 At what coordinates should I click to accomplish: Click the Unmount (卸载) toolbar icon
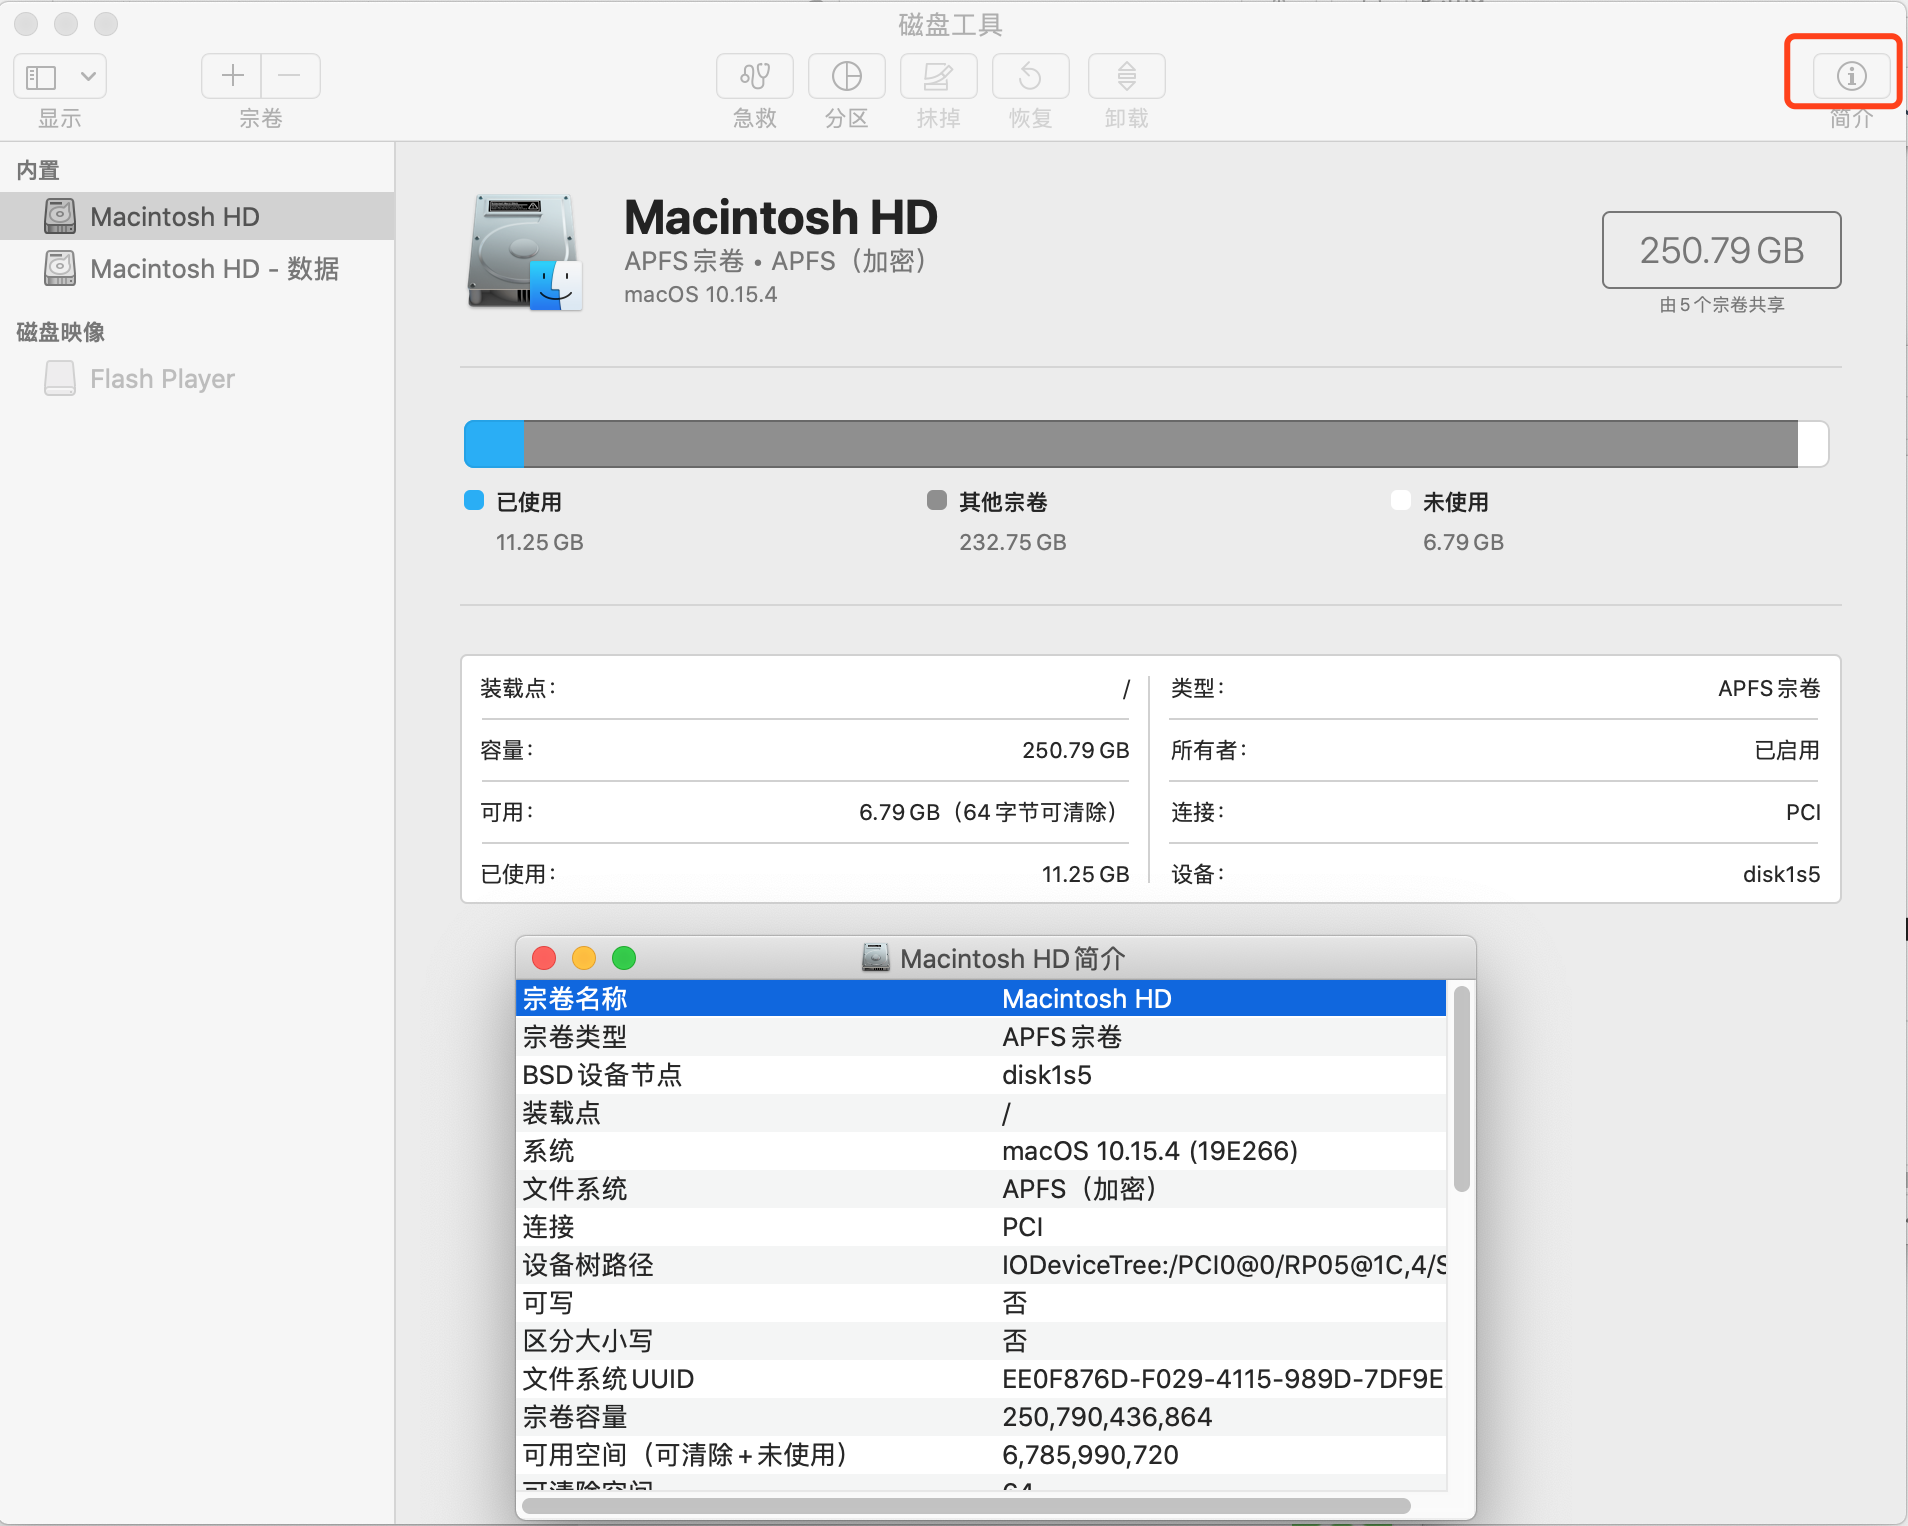(1127, 76)
